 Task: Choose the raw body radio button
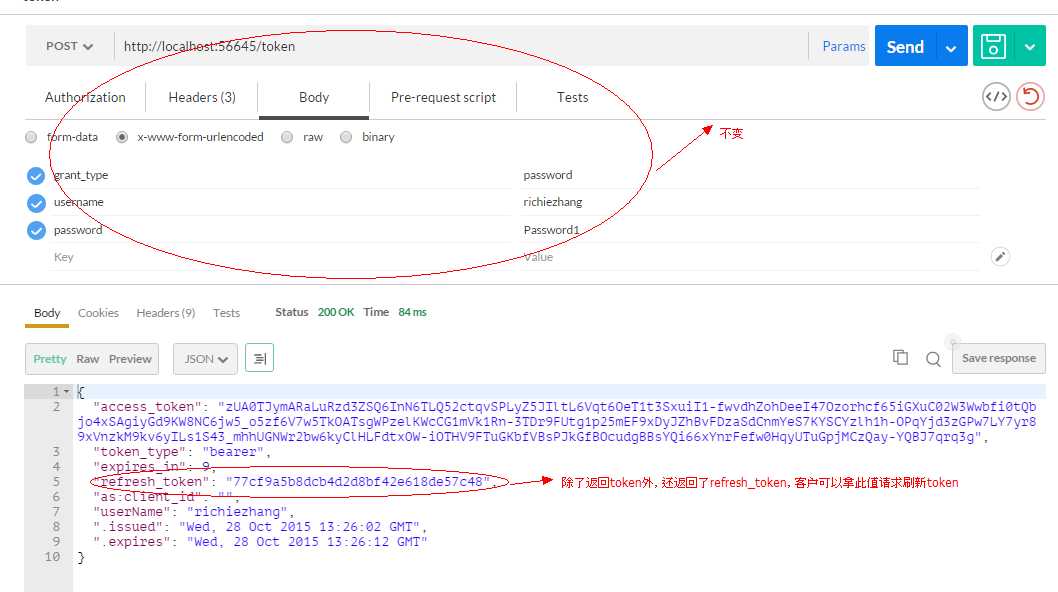pyautogui.click(x=287, y=137)
